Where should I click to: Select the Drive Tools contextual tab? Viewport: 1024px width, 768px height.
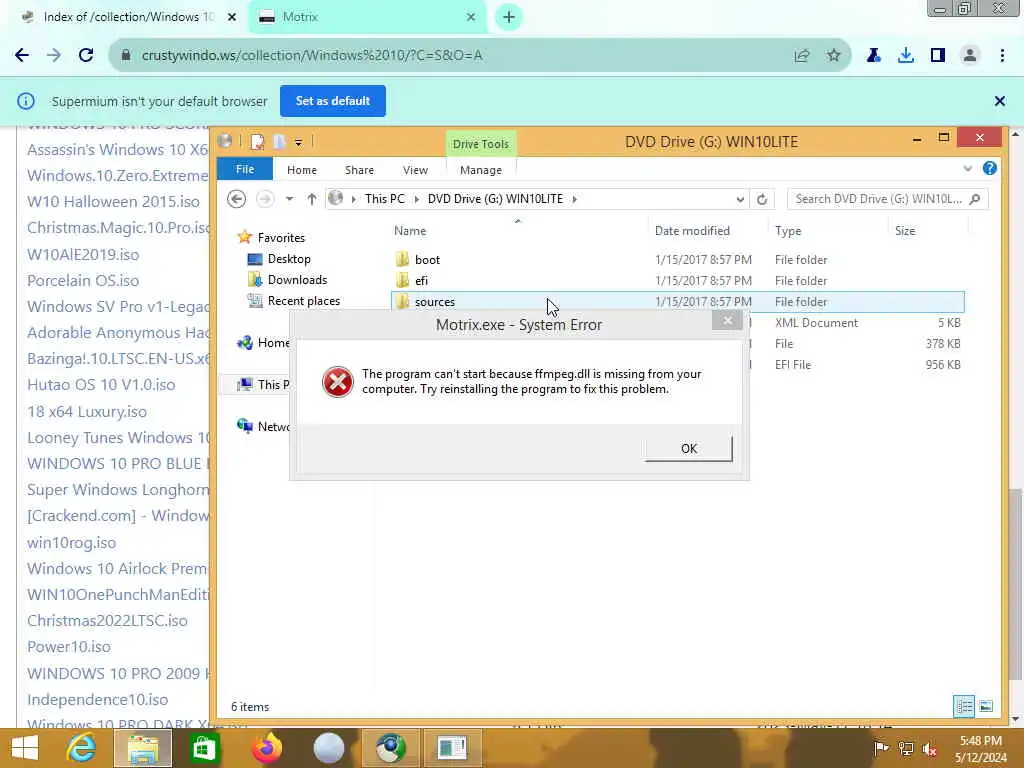(481, 144)
